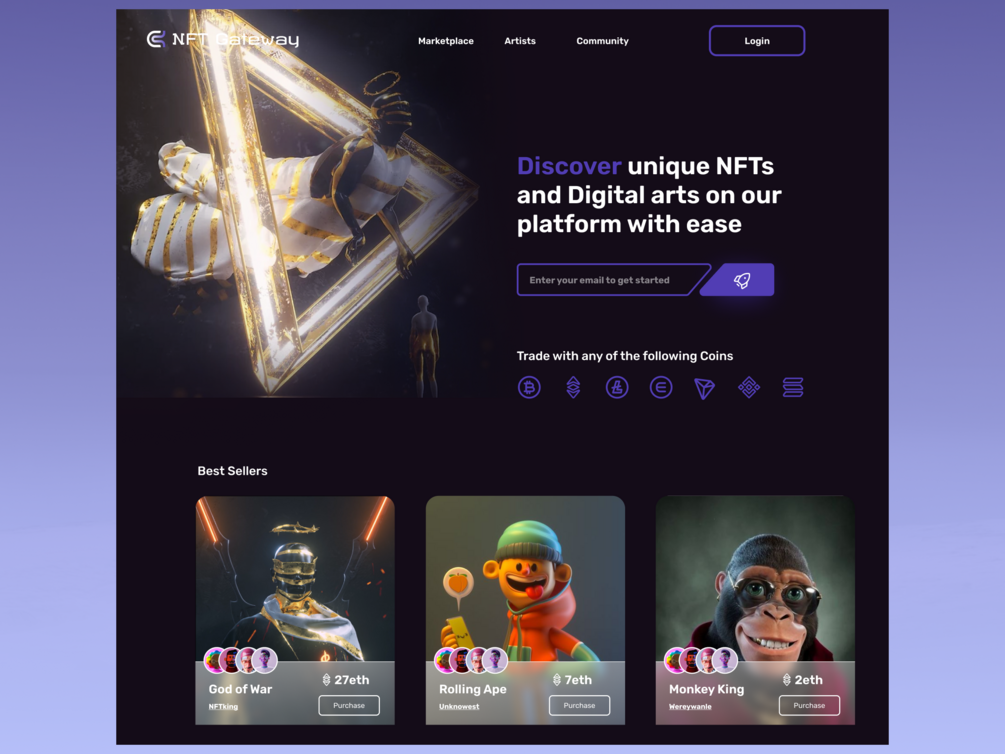Open the NFTking creator link

pyautogui.click(x=223, y=707)
